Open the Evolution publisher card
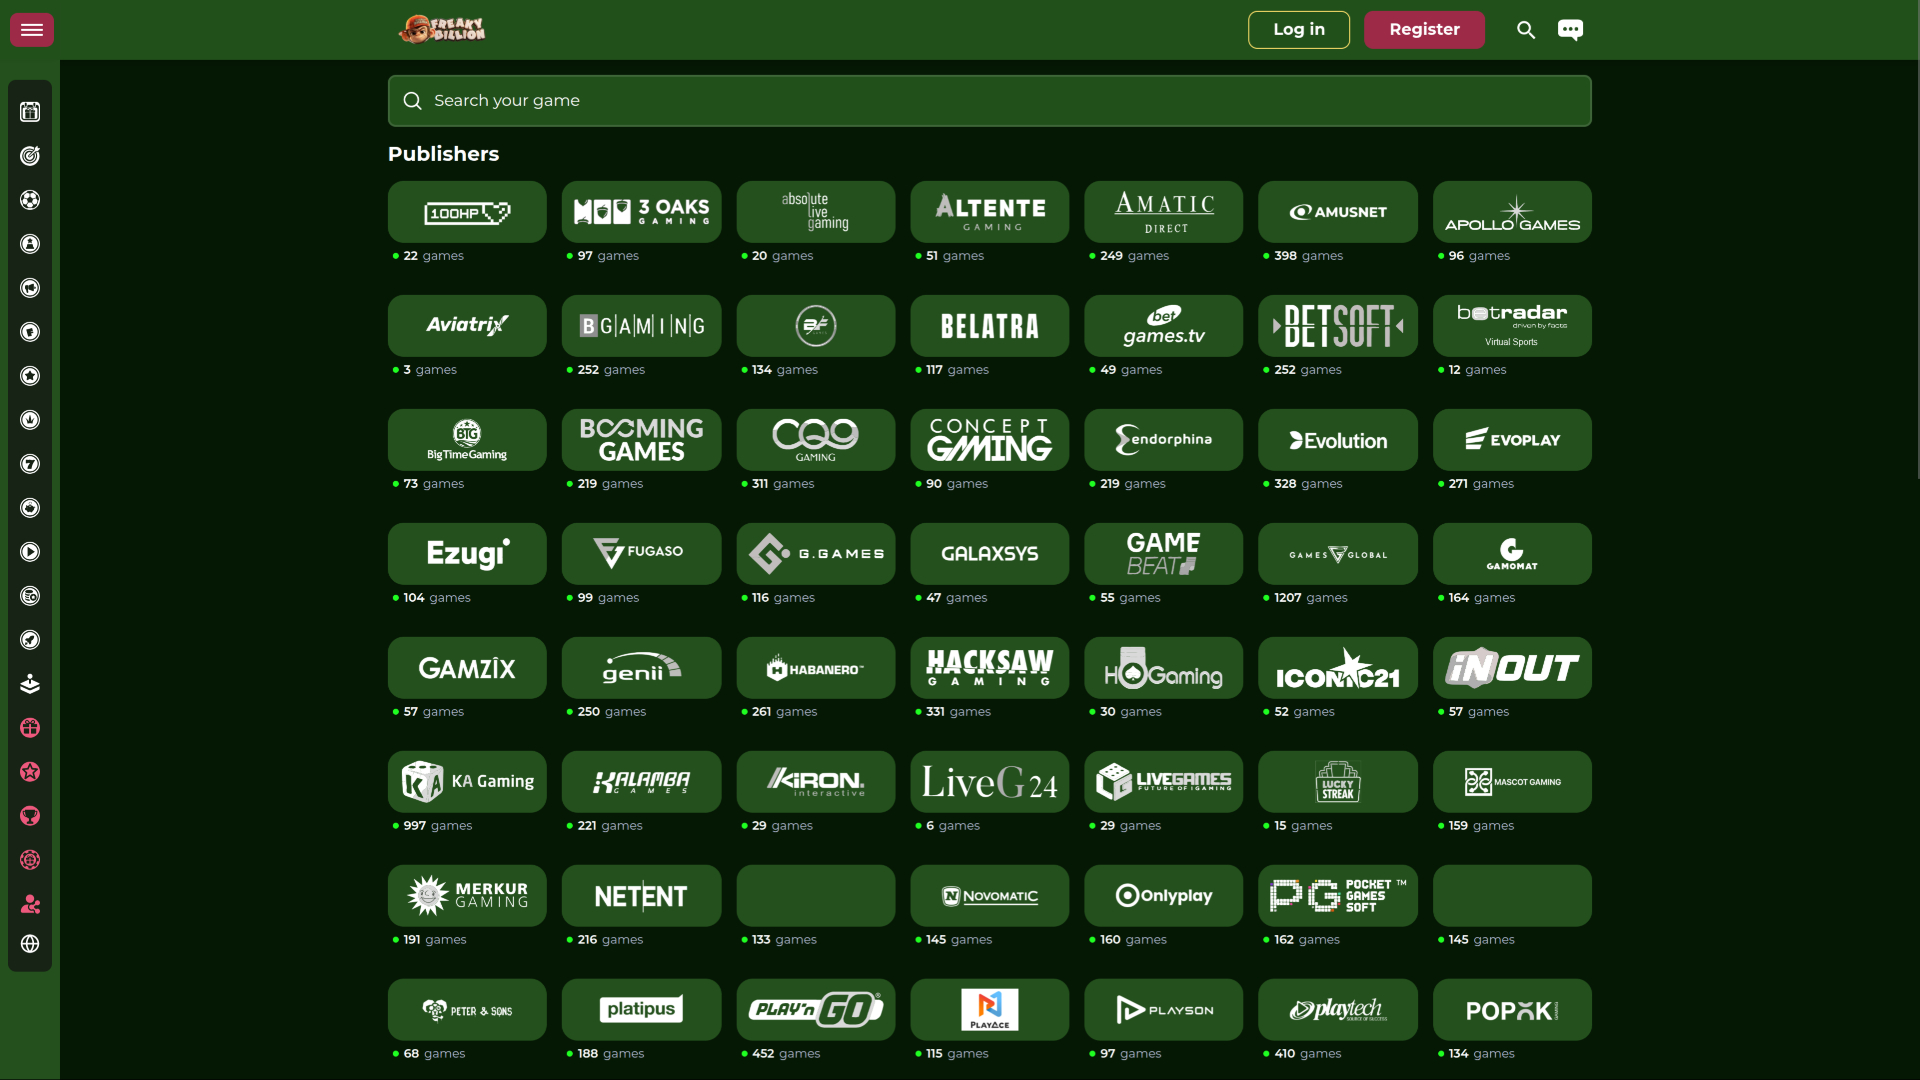Viewport: 1920px width, 1080px height. (x=1337, y=440)
